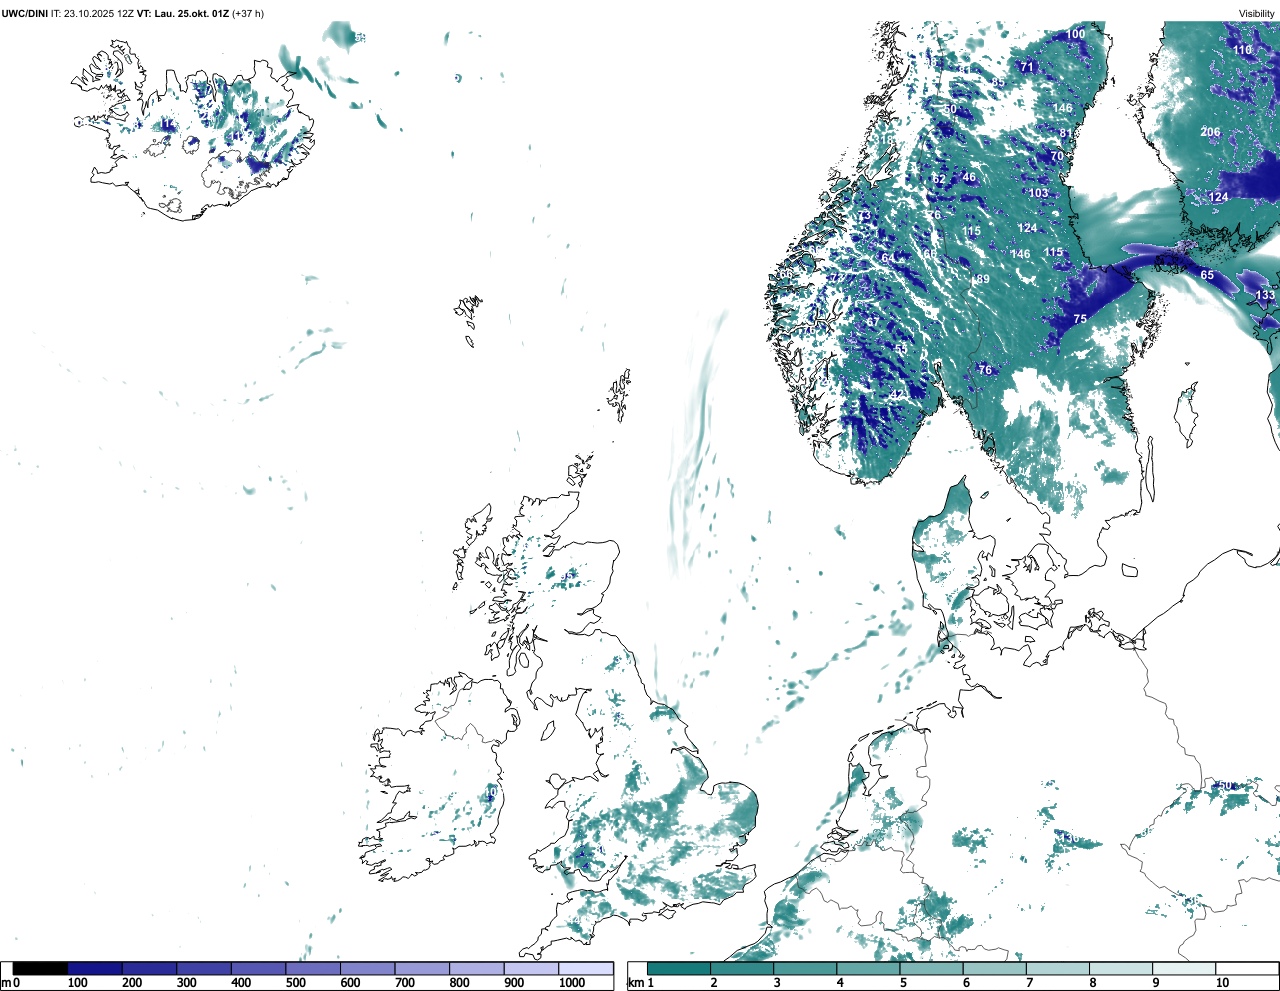This screenshot has width=1280, height=991.
Task: Click the '65' visibility value on the map
Action: 1207,275
